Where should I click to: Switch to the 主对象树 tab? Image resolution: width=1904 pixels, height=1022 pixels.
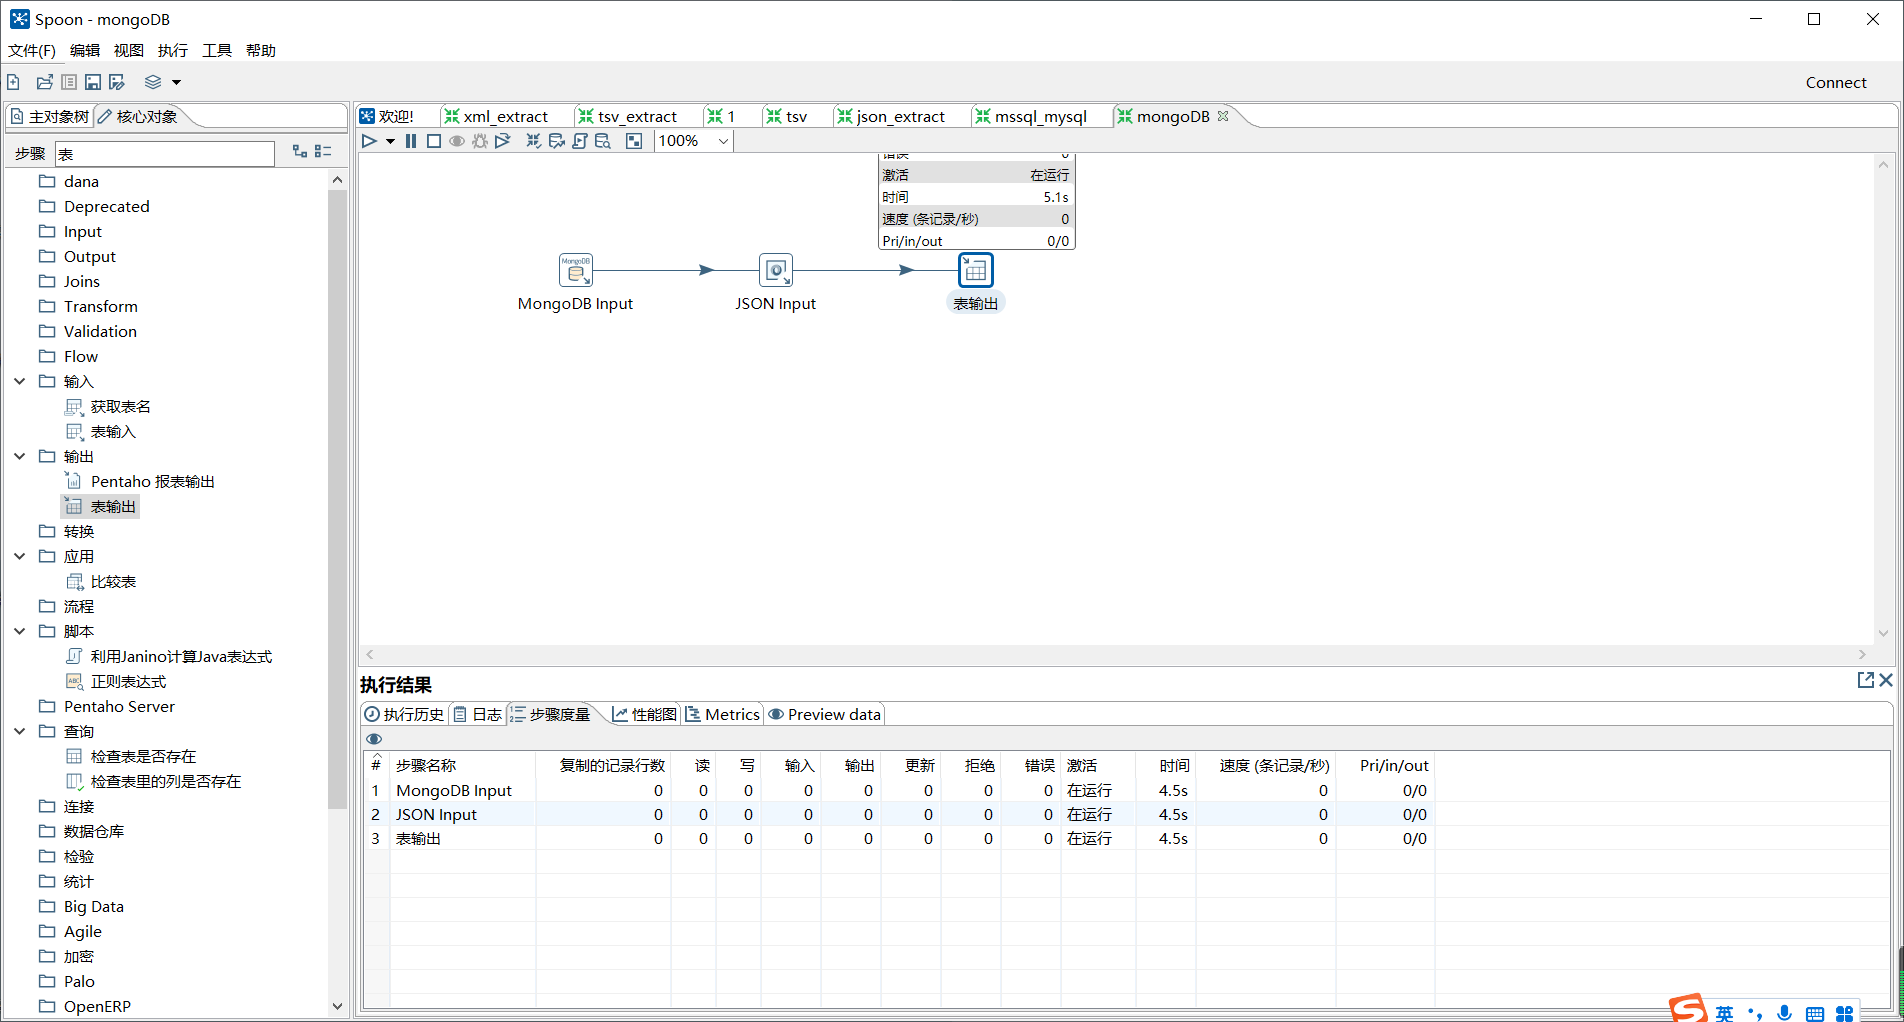(49, 116)
